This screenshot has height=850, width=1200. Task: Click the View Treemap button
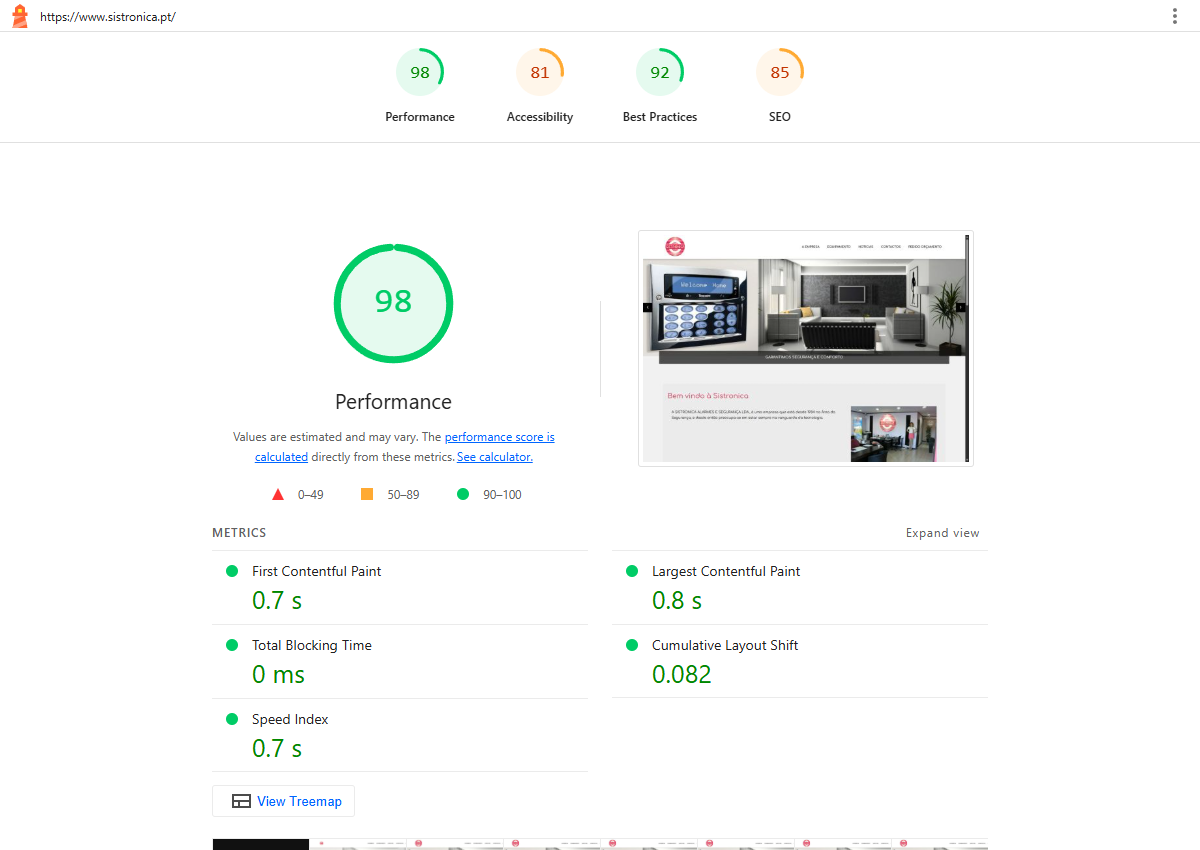click(x=284, y=801)
